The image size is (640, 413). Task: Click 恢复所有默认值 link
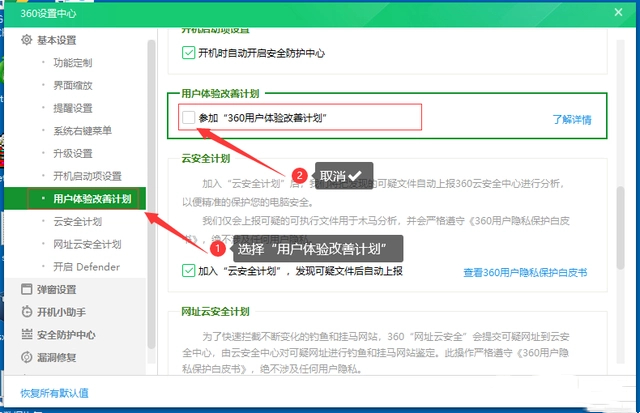click(x=54, y=393)
